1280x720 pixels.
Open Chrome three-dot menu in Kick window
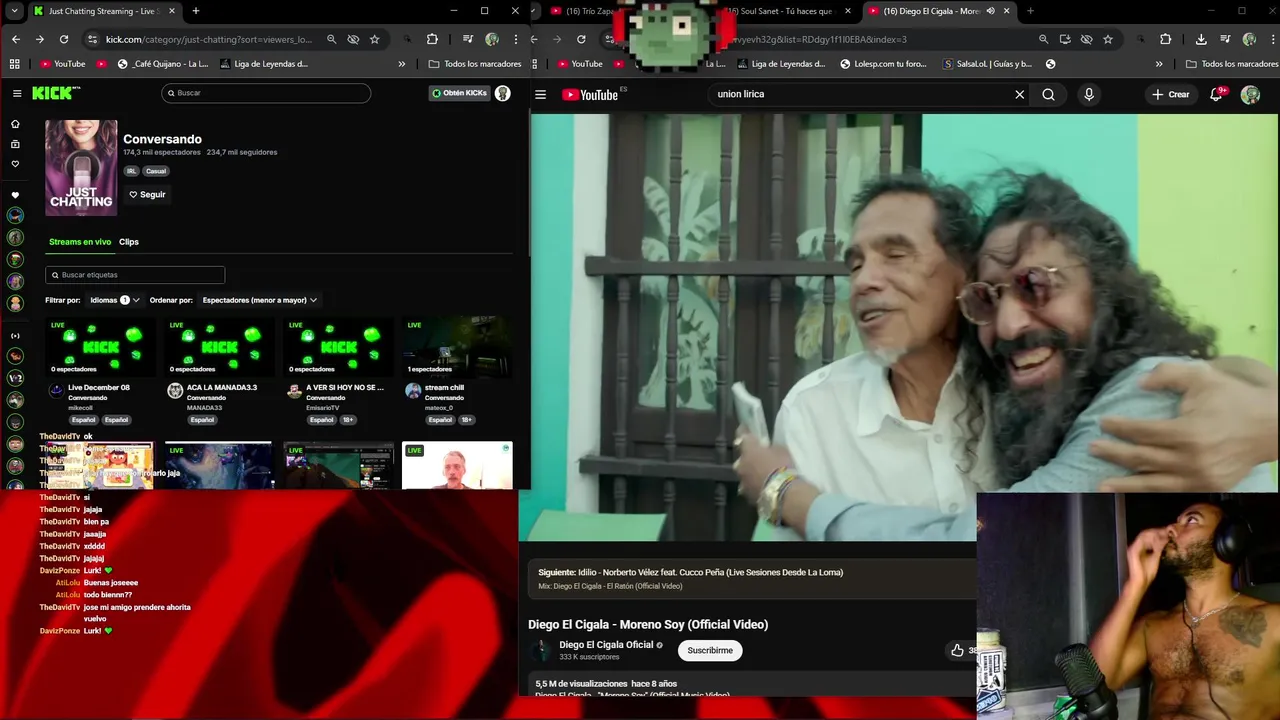pos(516,39)
